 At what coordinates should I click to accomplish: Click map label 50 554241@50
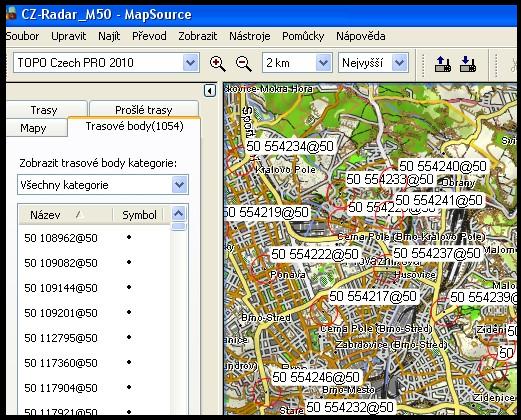pyautogui.click(x=439, y=200)
